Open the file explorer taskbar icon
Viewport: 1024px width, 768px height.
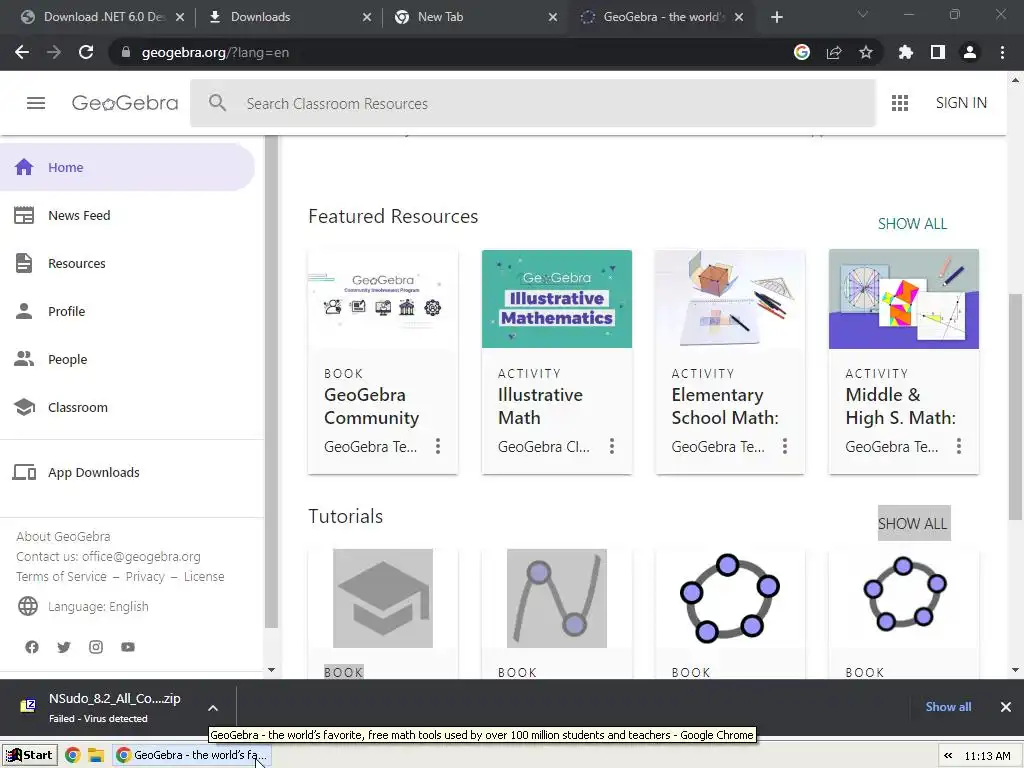point(96,756)
